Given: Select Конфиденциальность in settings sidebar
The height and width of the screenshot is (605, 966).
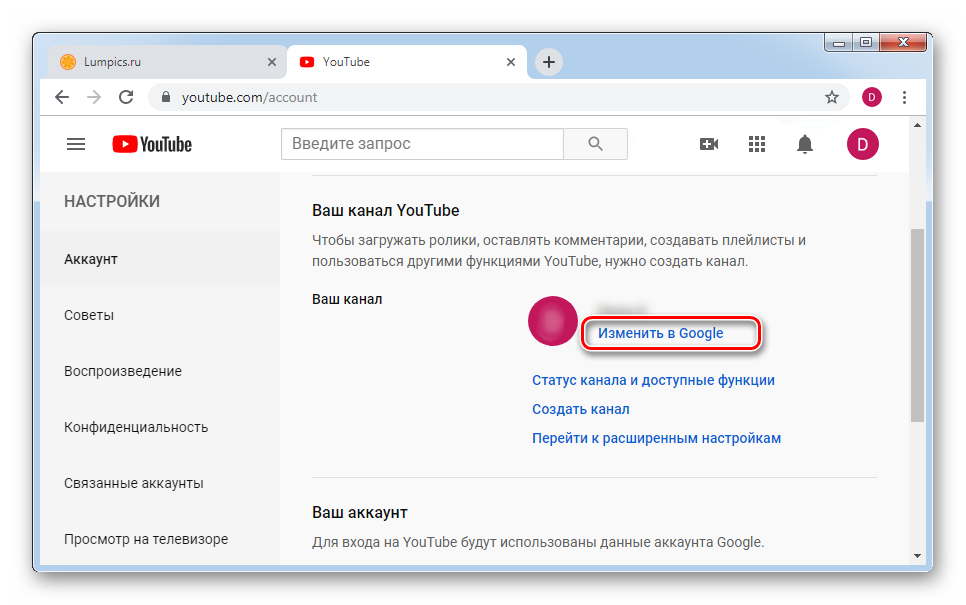Looking at the screenshot, I should [136, 427].
